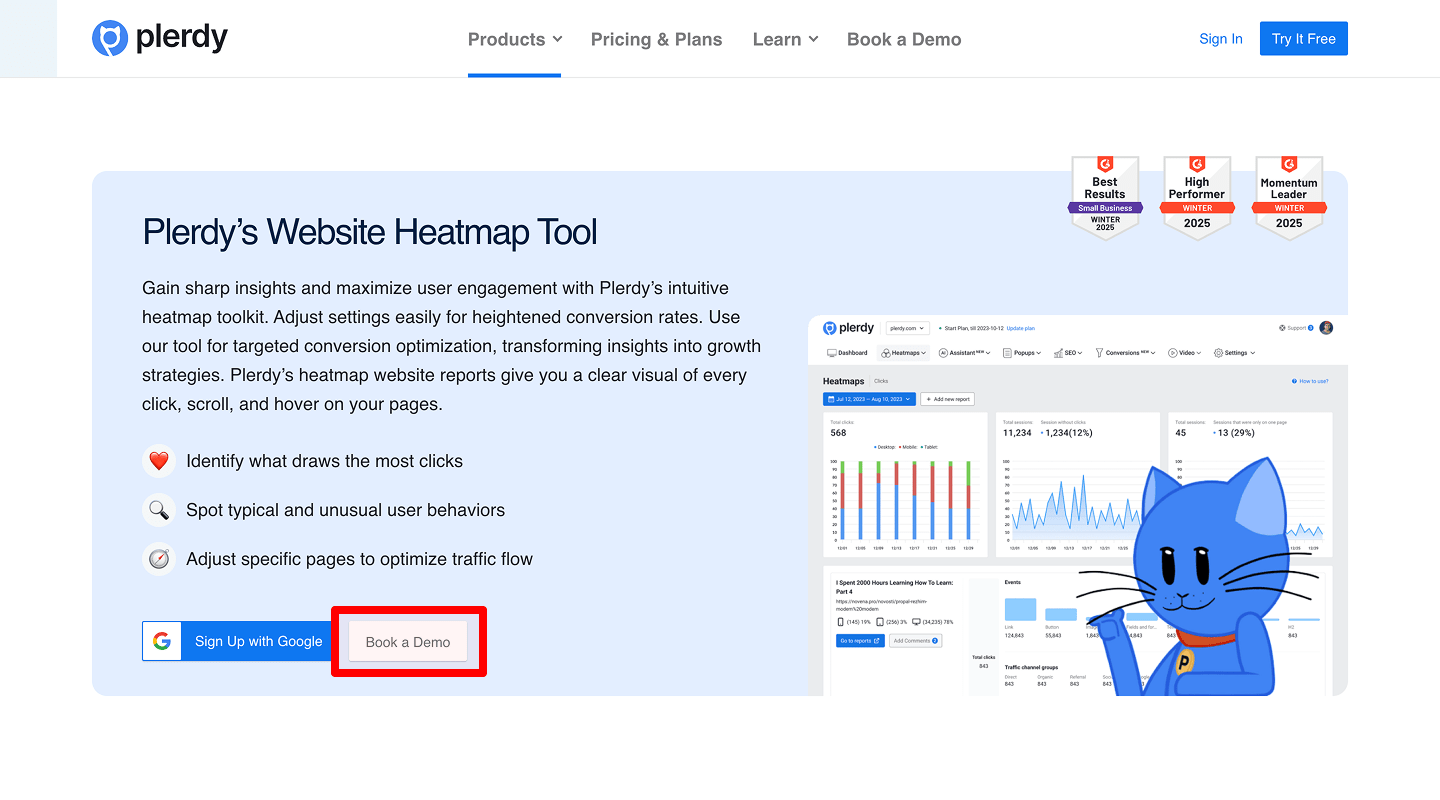The height and width of the screenshot is (800, 1440).
Task: Switch to the Clicks tab under Heatmaps
Action: (x=881, y=381)
